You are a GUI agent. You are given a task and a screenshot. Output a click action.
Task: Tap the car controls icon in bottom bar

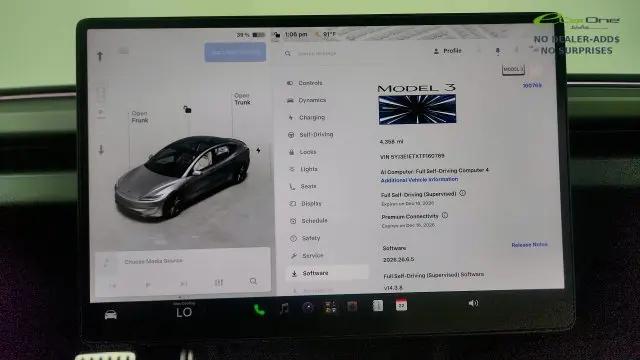111,315
